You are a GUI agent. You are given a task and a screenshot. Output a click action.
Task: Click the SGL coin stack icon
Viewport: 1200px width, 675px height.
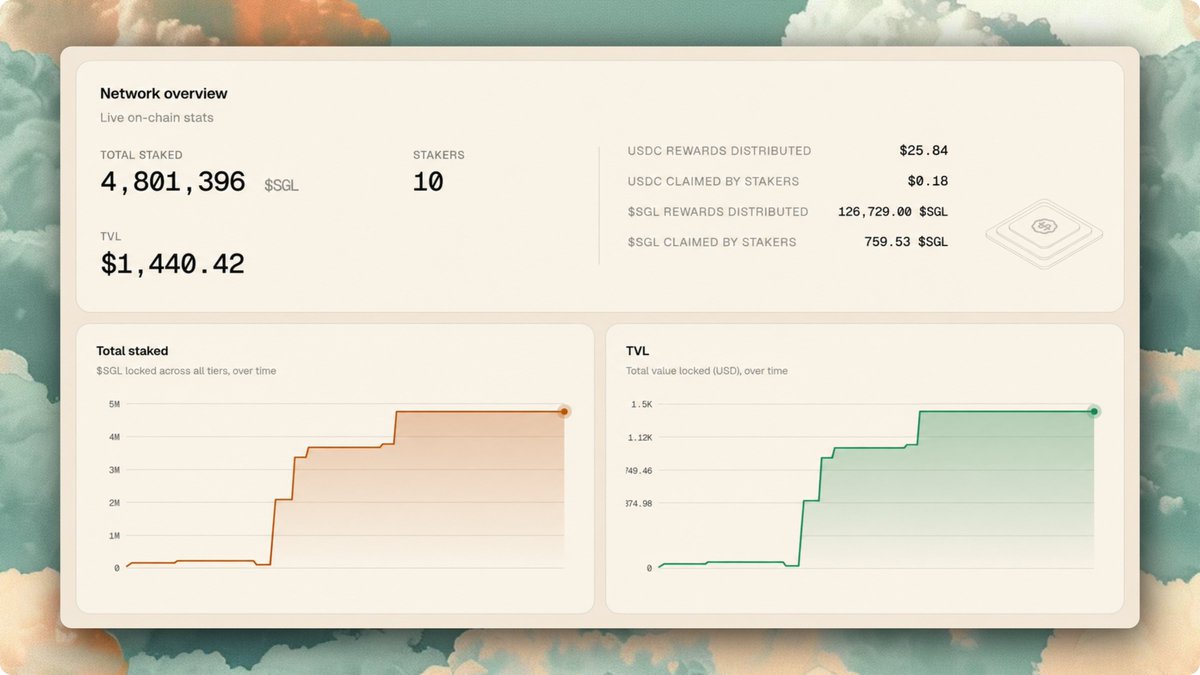click(x=1044, y=234)
